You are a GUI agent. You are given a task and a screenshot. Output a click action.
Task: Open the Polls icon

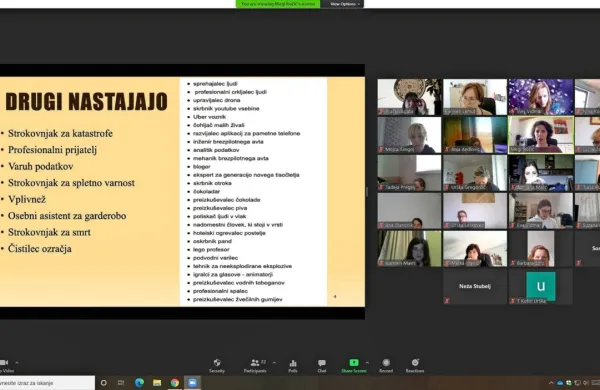coord(293,363)
